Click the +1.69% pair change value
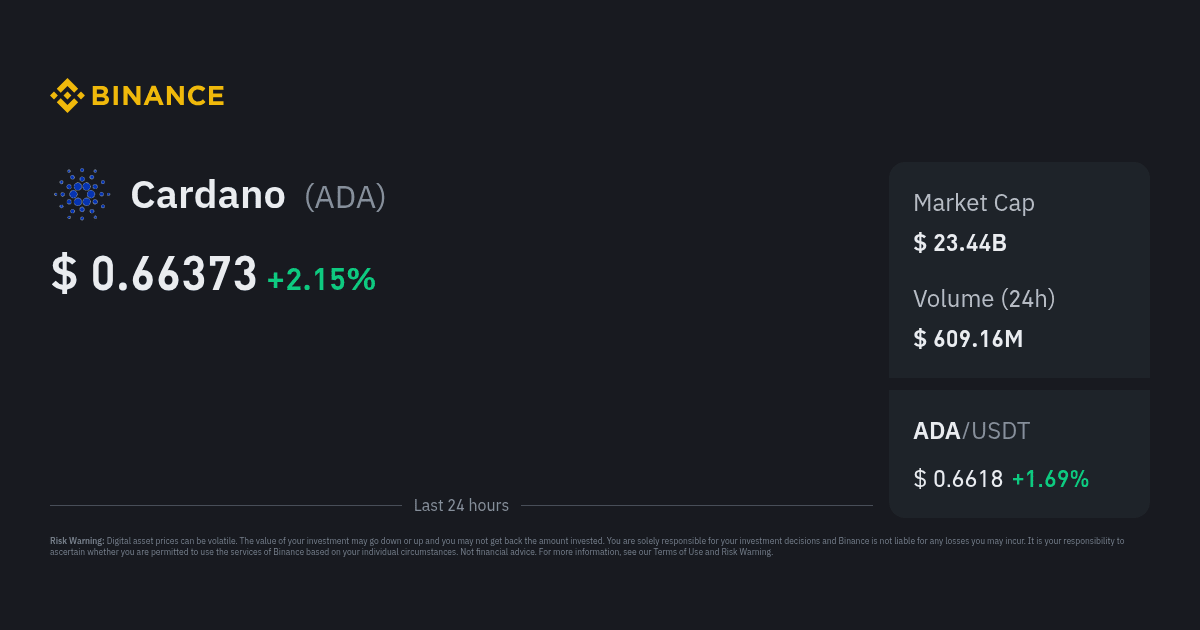 1050,479
